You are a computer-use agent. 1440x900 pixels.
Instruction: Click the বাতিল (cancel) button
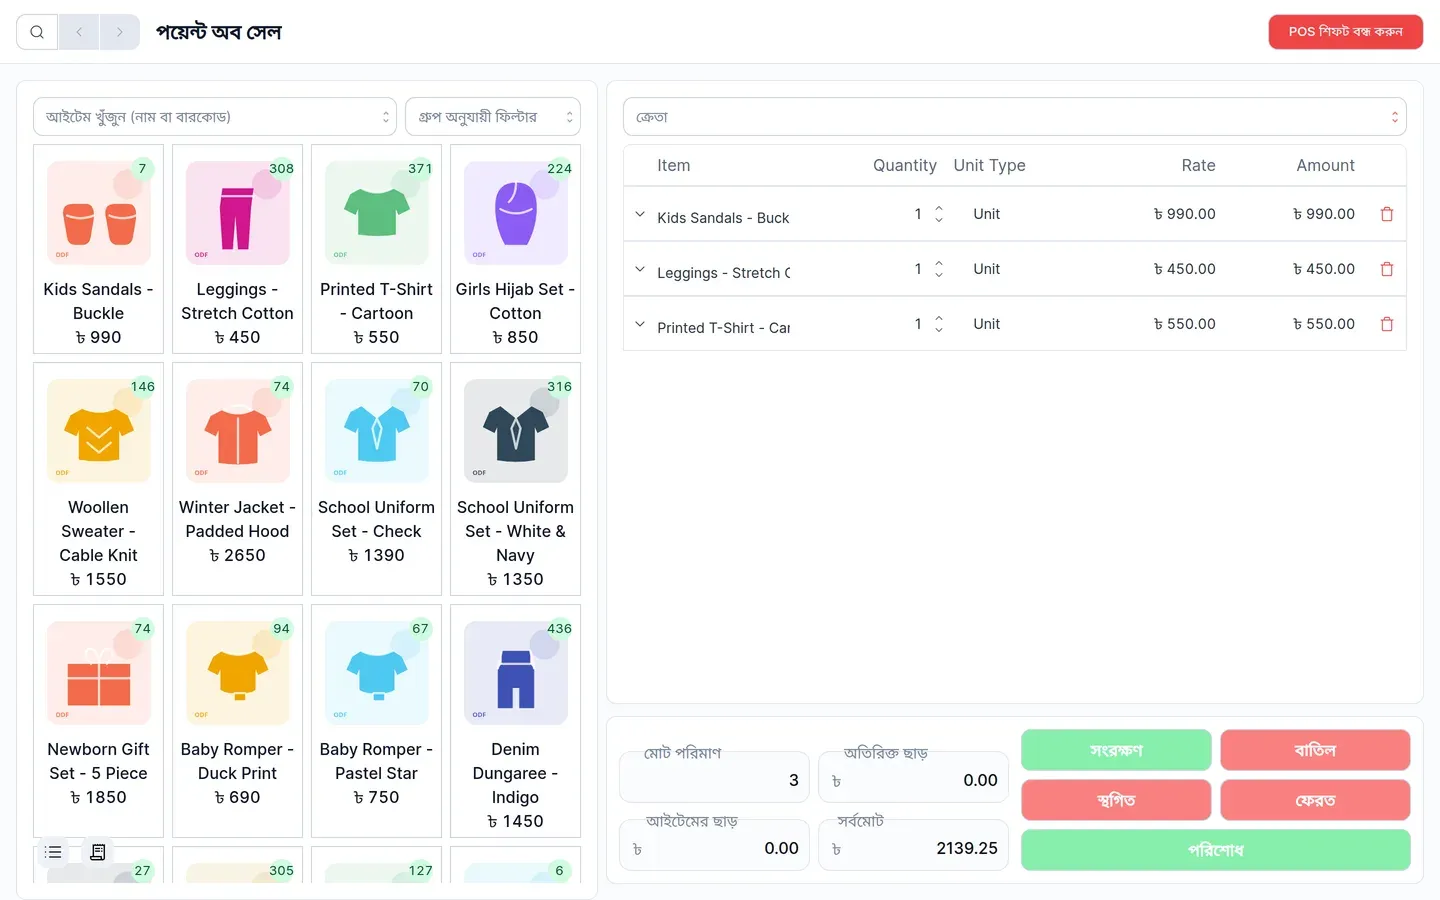1315,750
